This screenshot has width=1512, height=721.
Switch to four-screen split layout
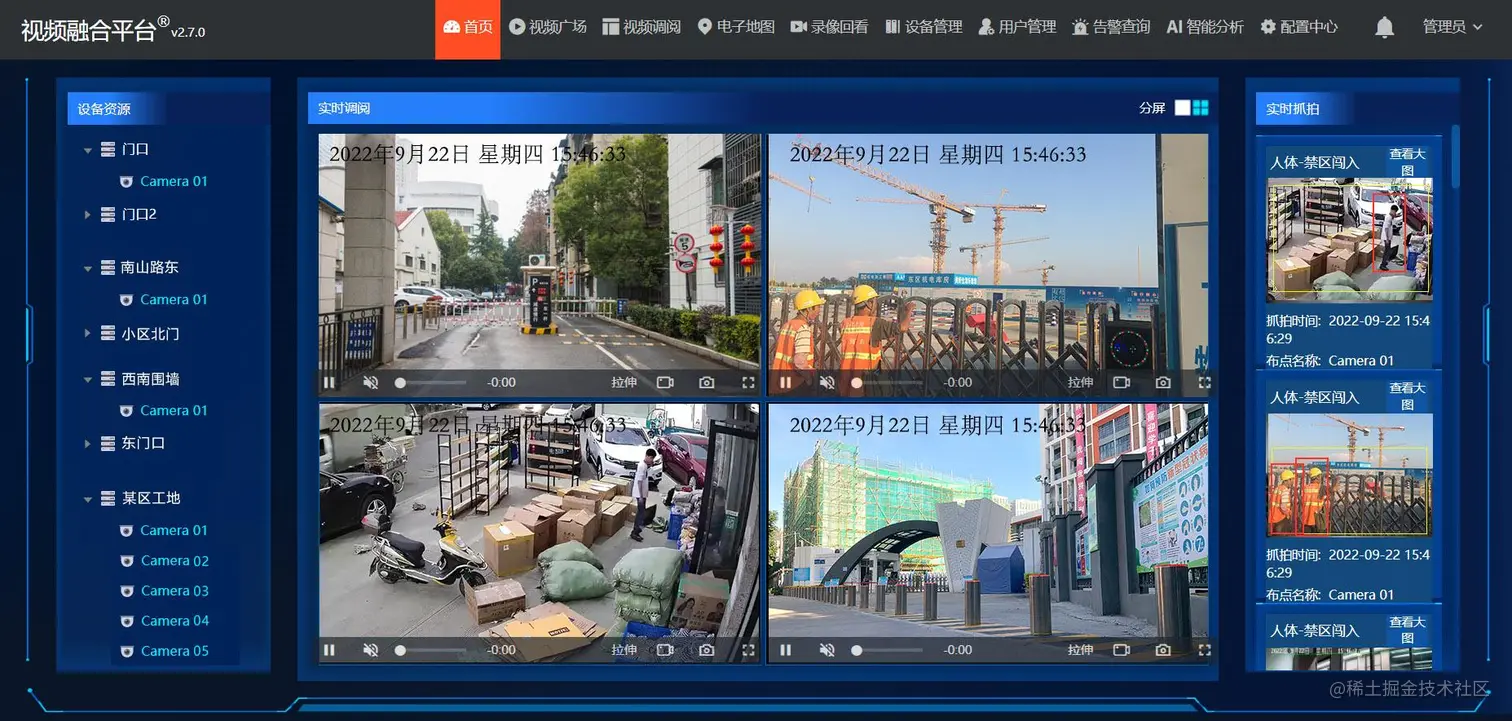point(1201,108)
